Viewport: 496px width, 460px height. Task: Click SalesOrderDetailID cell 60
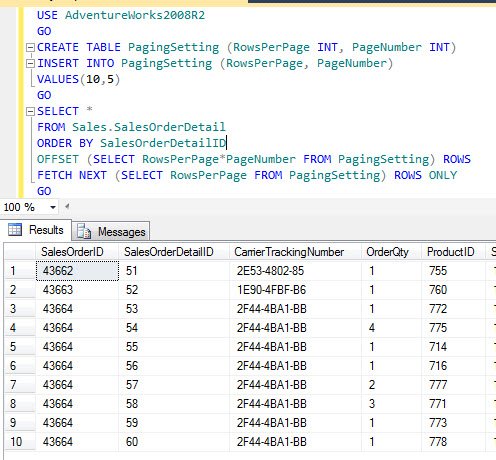(x=174, y=442)
